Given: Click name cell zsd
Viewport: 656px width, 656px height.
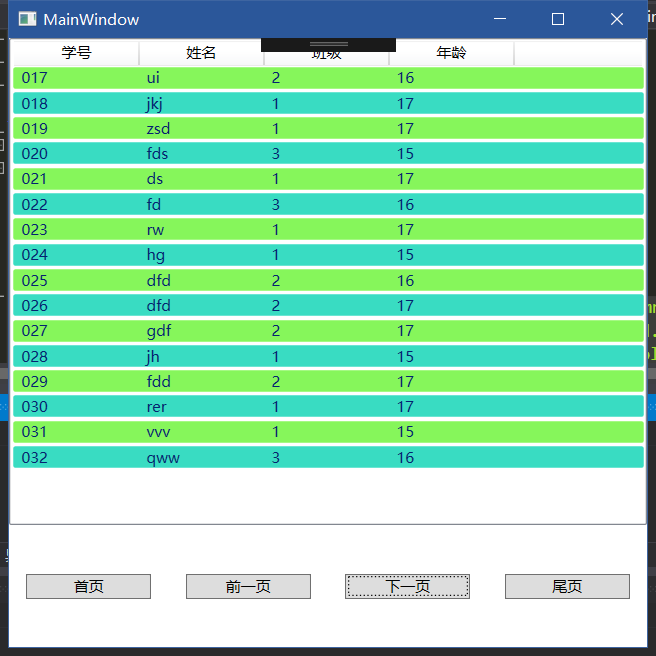Looking at the screenshot, I should pyautogui.click(x=158, y=128).
